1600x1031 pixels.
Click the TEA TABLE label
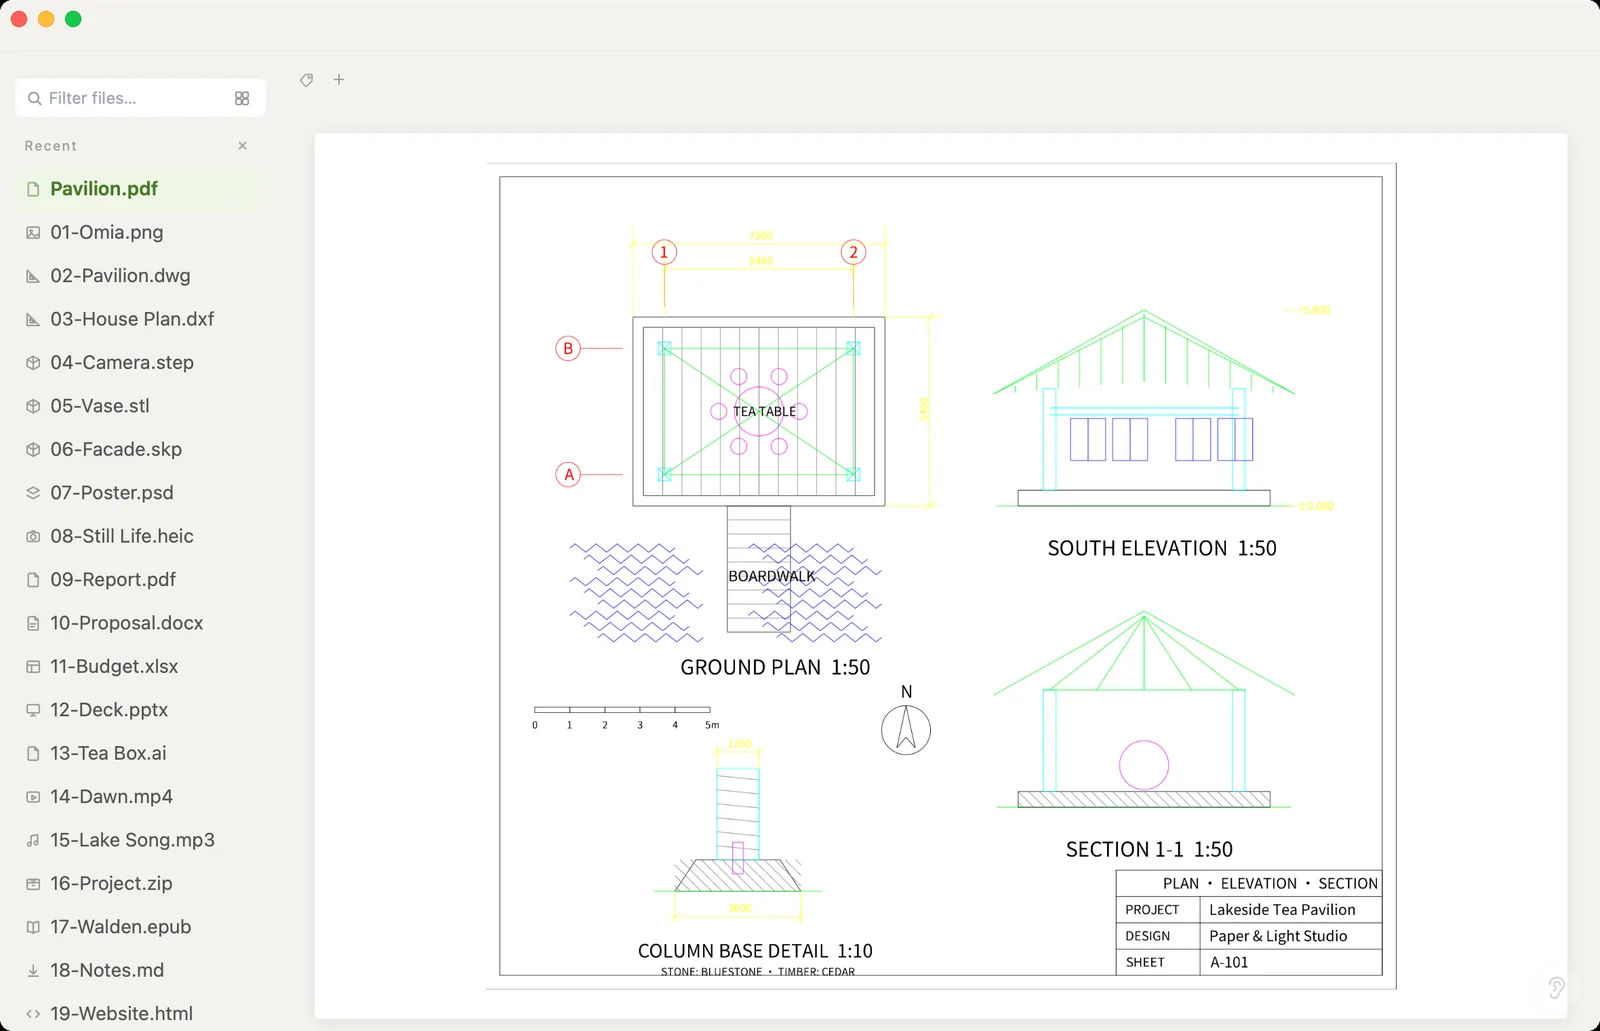[765, 411]
